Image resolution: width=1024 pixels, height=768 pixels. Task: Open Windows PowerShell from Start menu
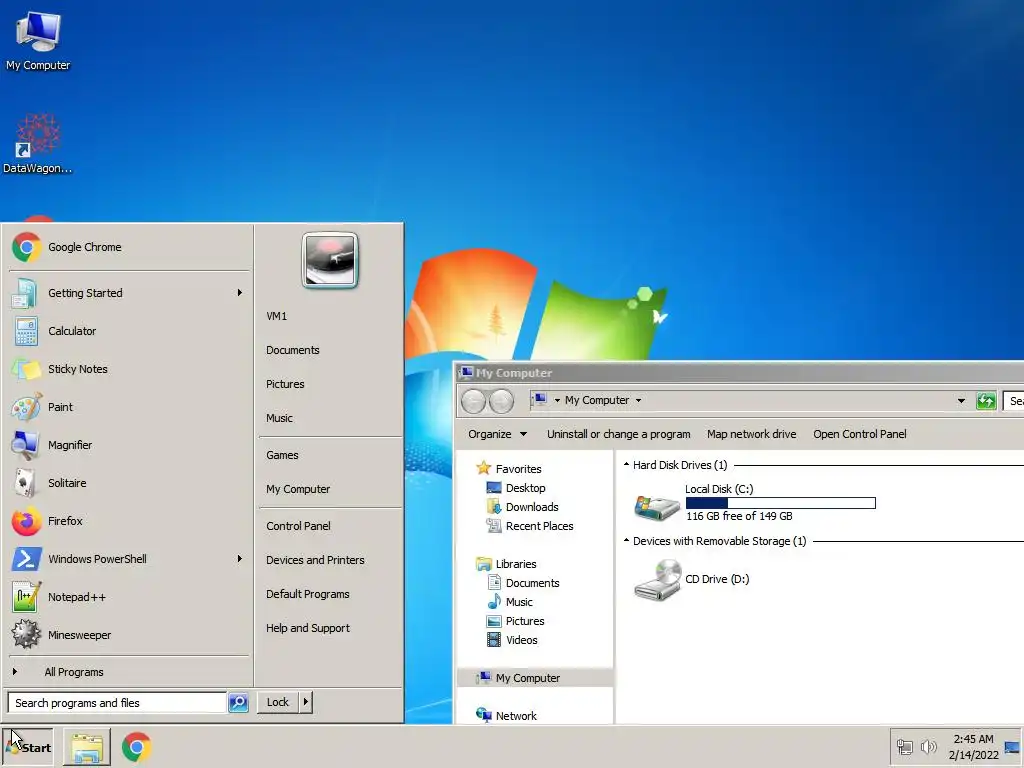[x=129, y=559]
